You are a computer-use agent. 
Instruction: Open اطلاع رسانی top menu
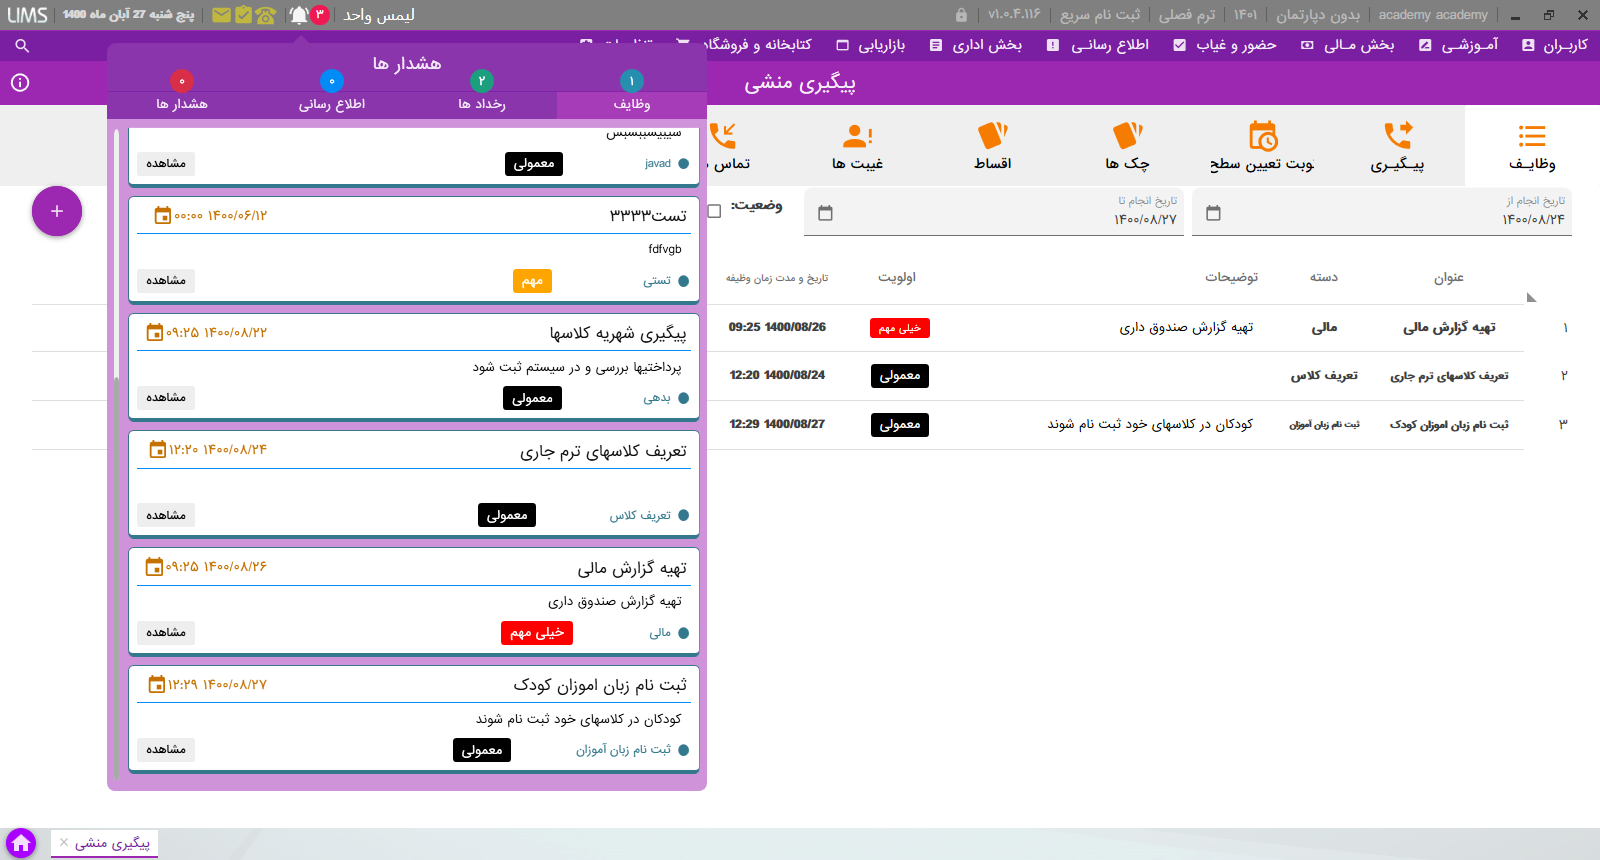(1098, 45)
